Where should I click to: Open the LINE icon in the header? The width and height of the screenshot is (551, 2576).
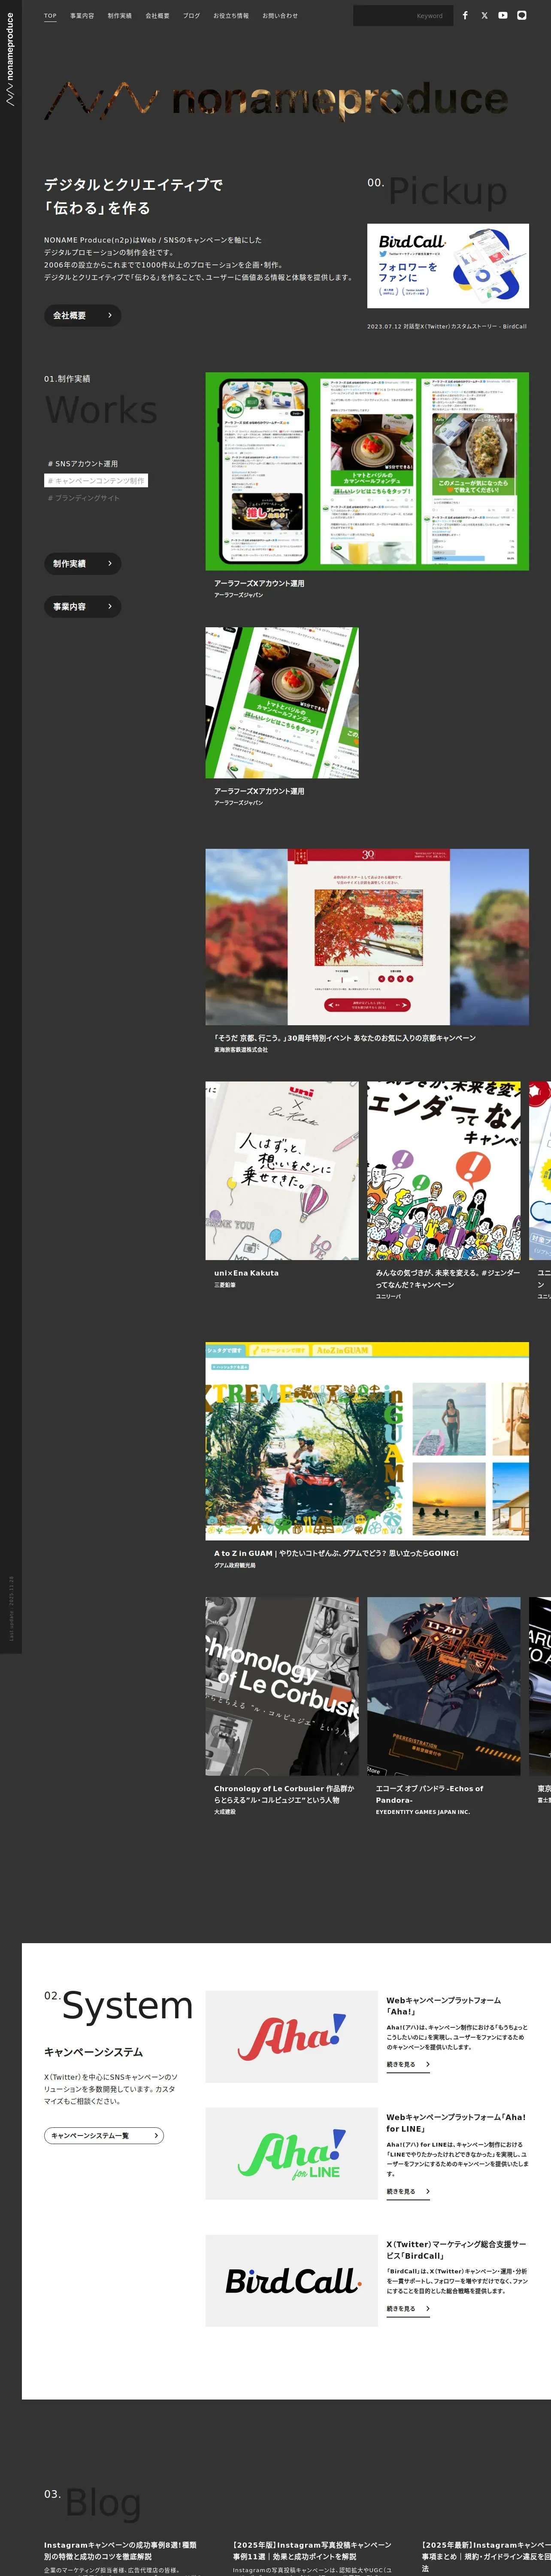[x=522, y=16]
